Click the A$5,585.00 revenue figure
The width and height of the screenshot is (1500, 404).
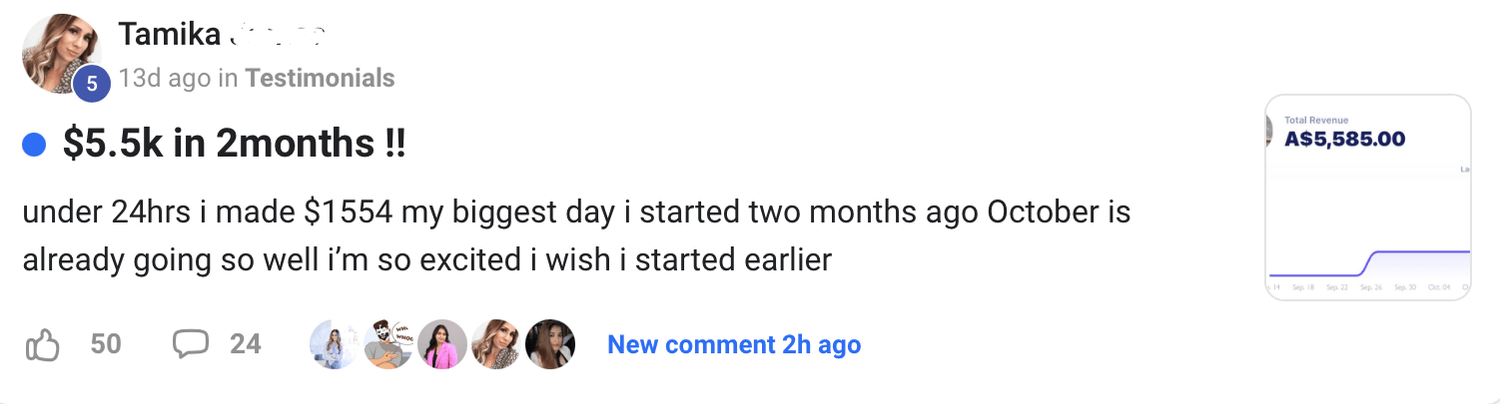[1345, 139]
